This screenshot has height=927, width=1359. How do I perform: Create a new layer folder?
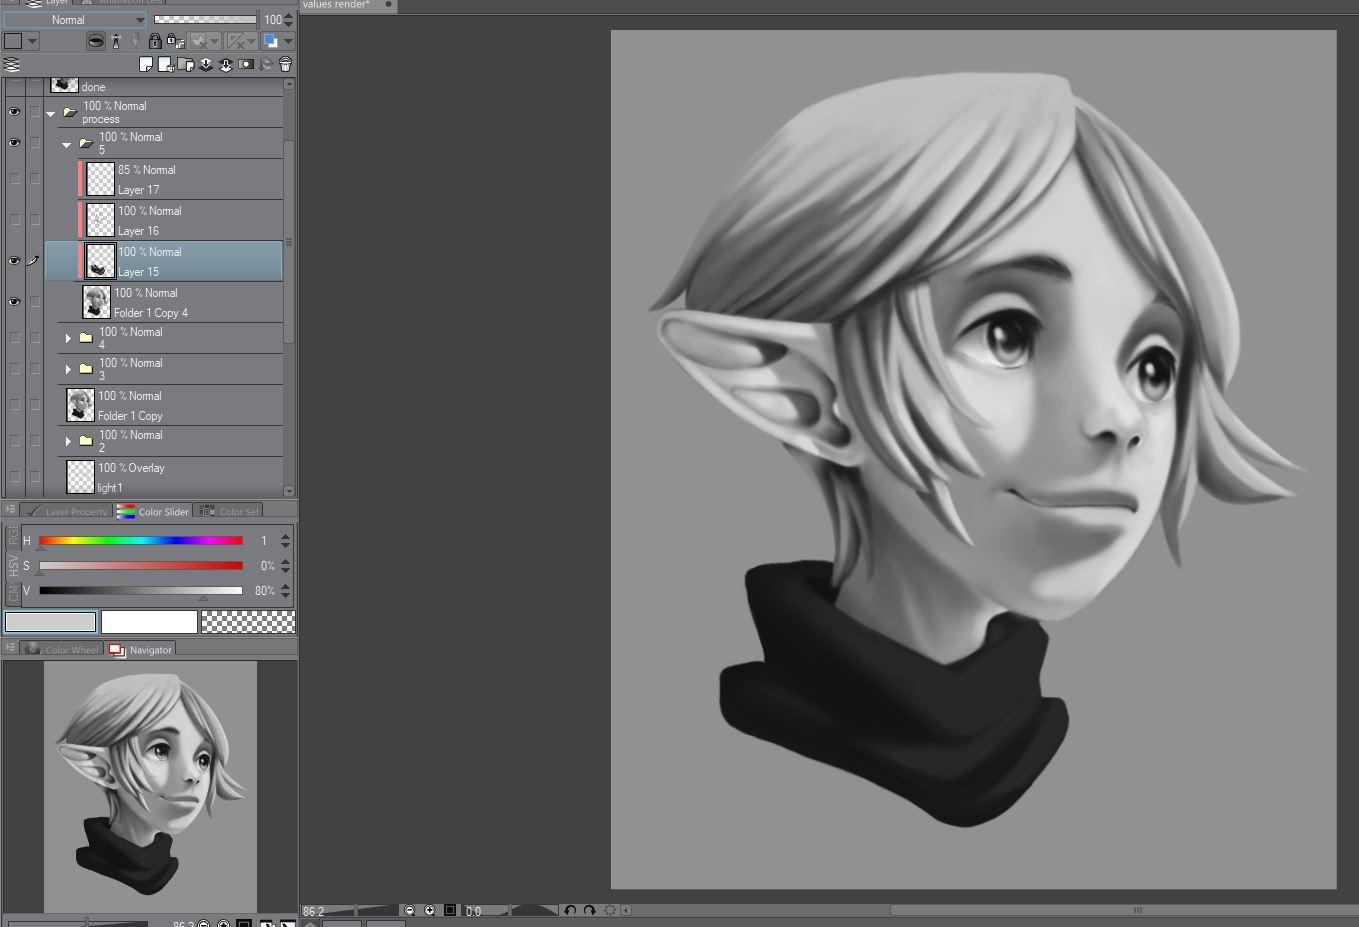click(x=186, y=65)
